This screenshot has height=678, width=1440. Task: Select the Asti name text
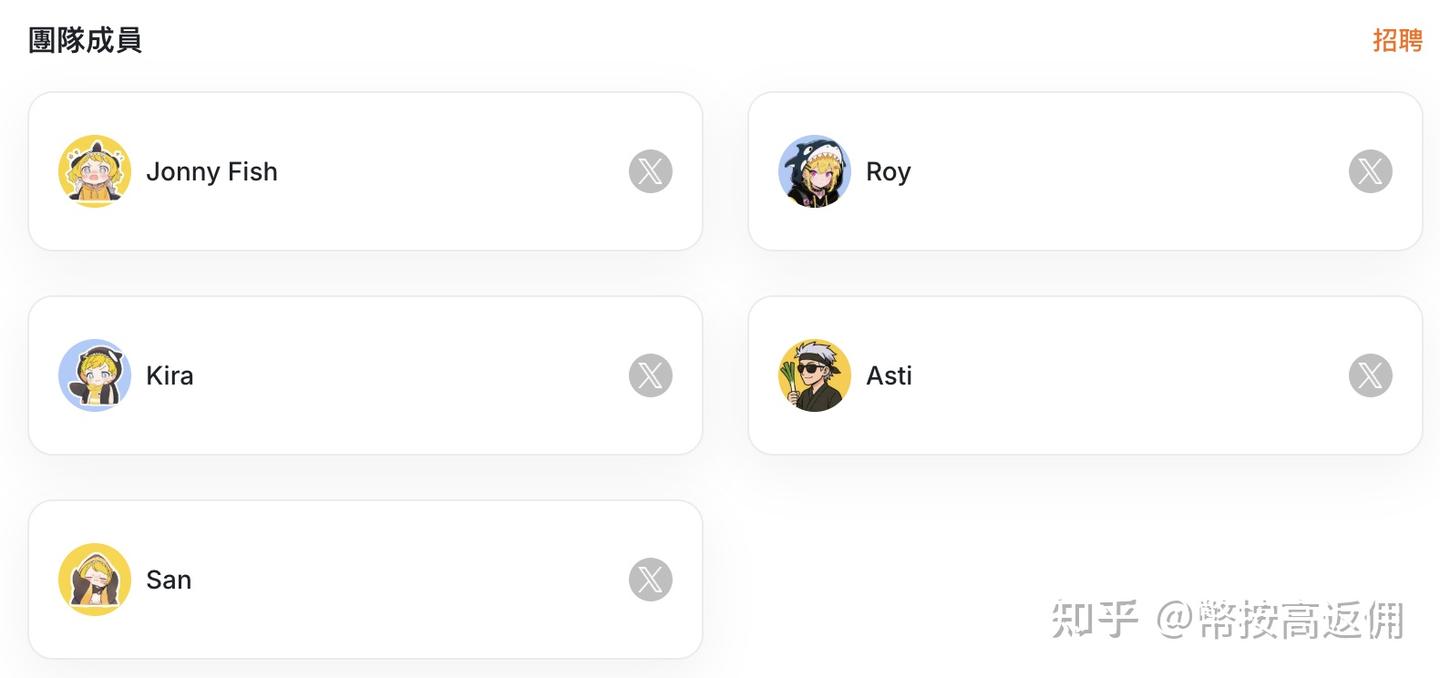pyautogui.click(x=889, y=376)
